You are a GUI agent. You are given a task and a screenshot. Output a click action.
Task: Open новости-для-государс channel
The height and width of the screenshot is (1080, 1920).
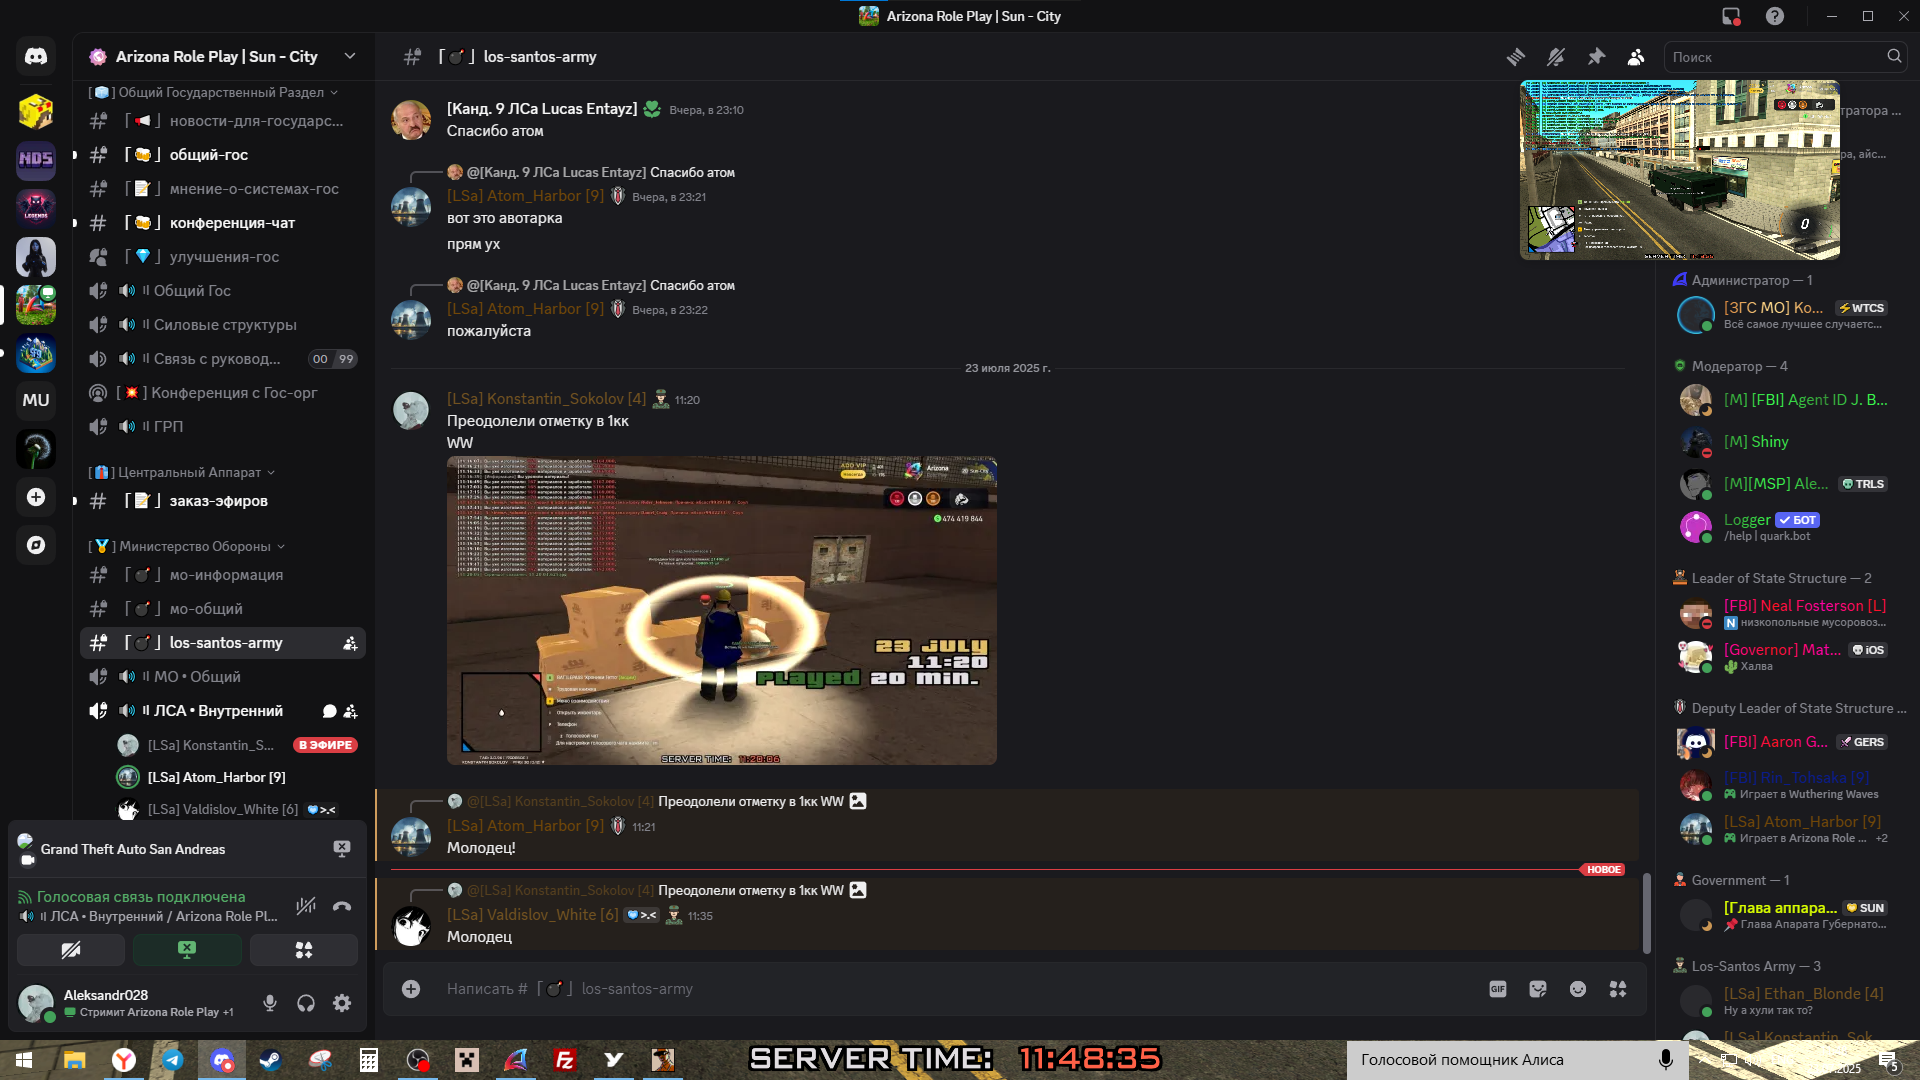223,121
